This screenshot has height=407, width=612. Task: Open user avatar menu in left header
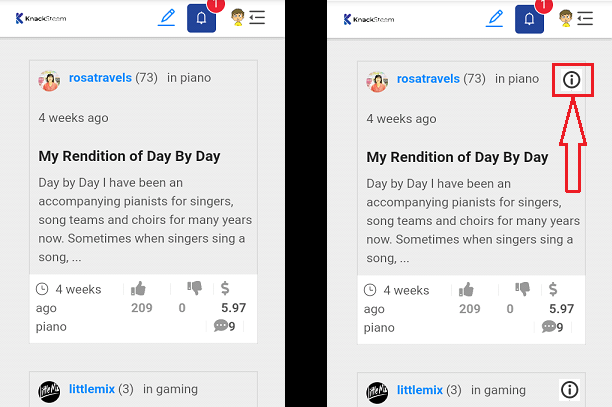pyautogui.click(x=237, y=18)
